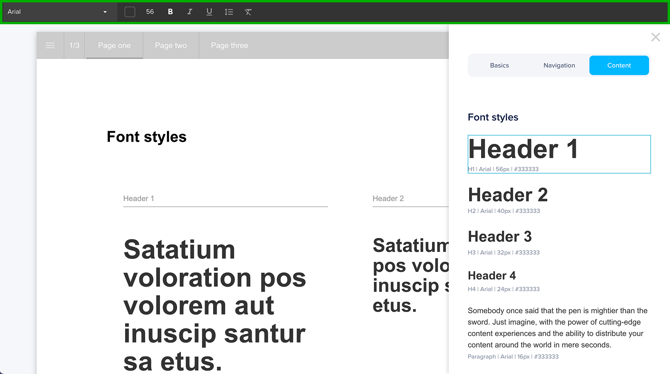Toggle underline formatting

click(x=209, y=12)
